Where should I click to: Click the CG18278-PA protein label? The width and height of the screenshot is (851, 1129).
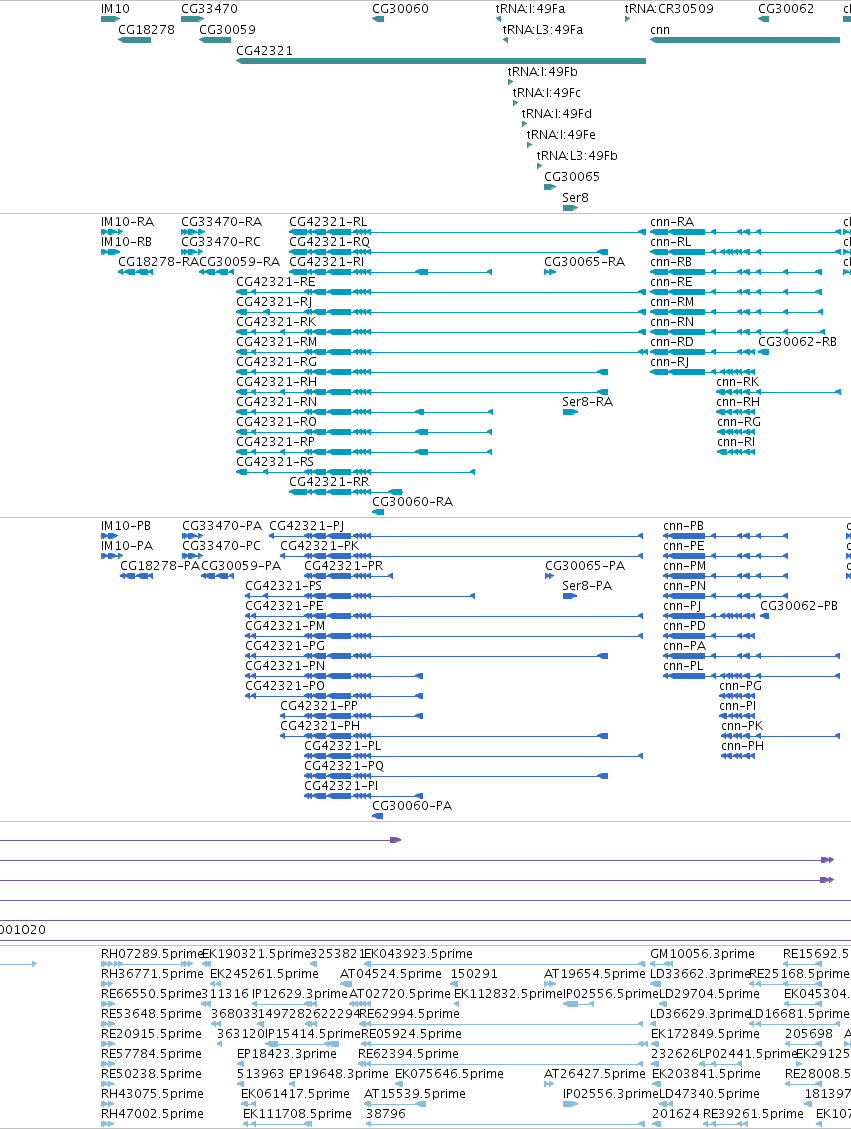pos(160,566)
